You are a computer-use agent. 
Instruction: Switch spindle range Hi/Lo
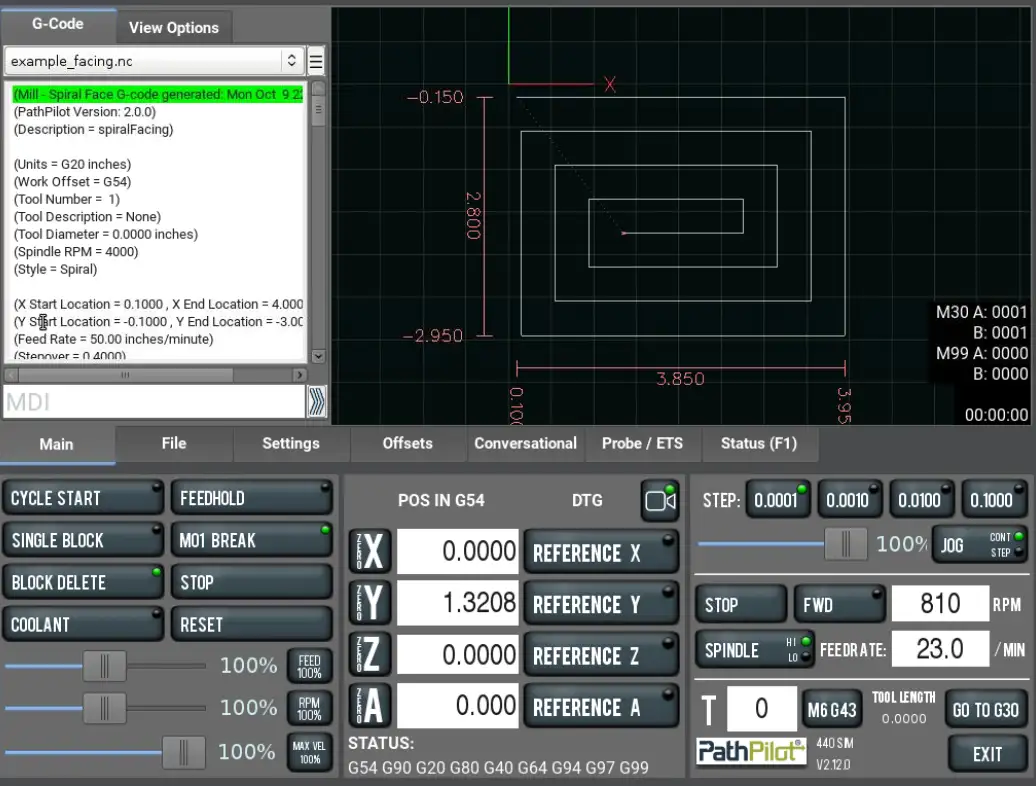point(754,650)
